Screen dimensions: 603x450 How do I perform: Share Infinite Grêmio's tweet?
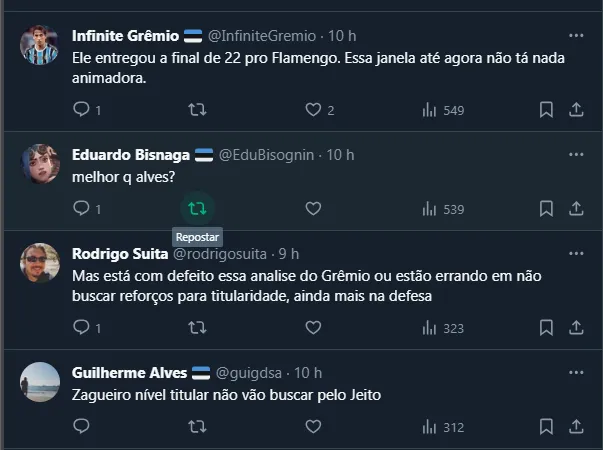coord(576,109)
